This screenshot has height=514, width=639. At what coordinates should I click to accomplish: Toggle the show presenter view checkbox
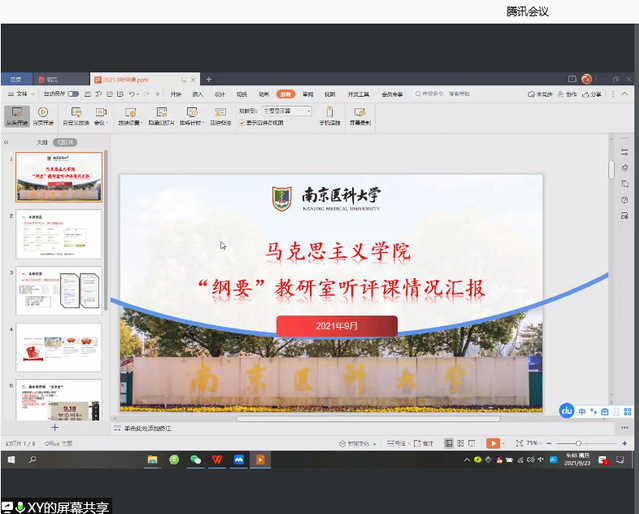pos(242,123)
